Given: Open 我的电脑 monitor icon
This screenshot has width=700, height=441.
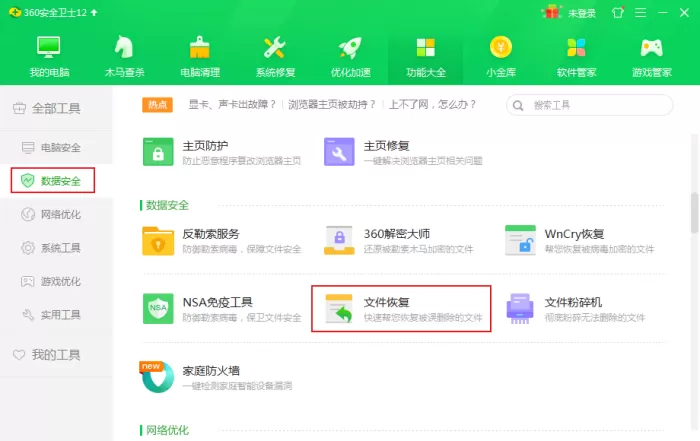Looking at the screenshot, I should point(49,47).
